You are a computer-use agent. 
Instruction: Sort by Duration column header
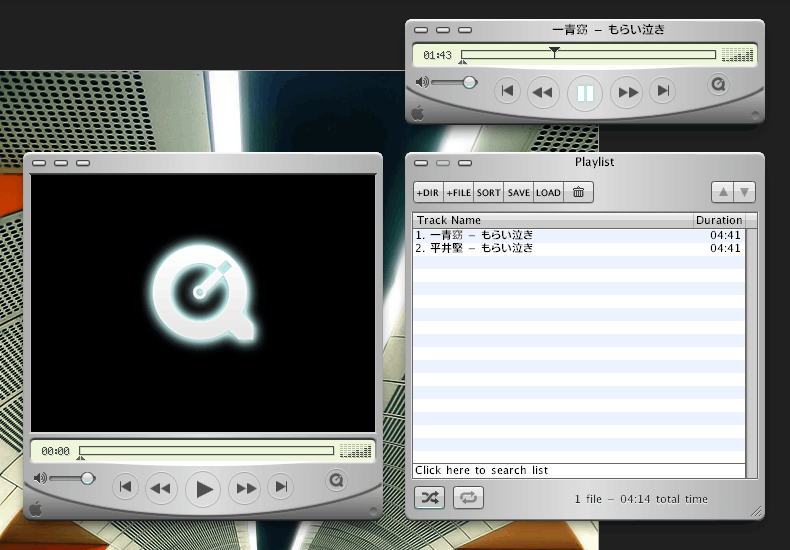719,220
